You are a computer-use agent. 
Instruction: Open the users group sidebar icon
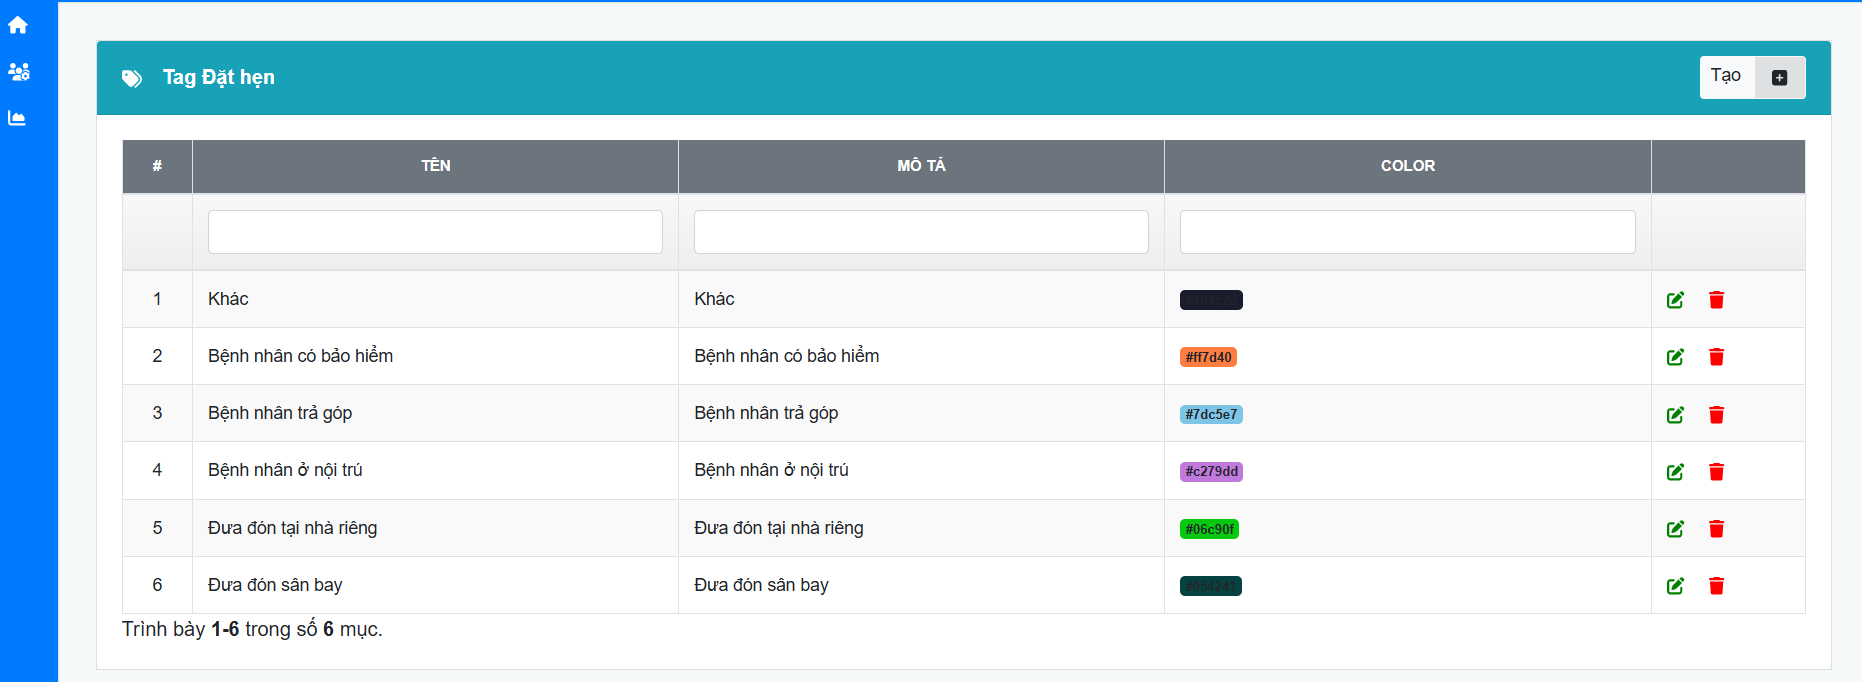point(18,72)
